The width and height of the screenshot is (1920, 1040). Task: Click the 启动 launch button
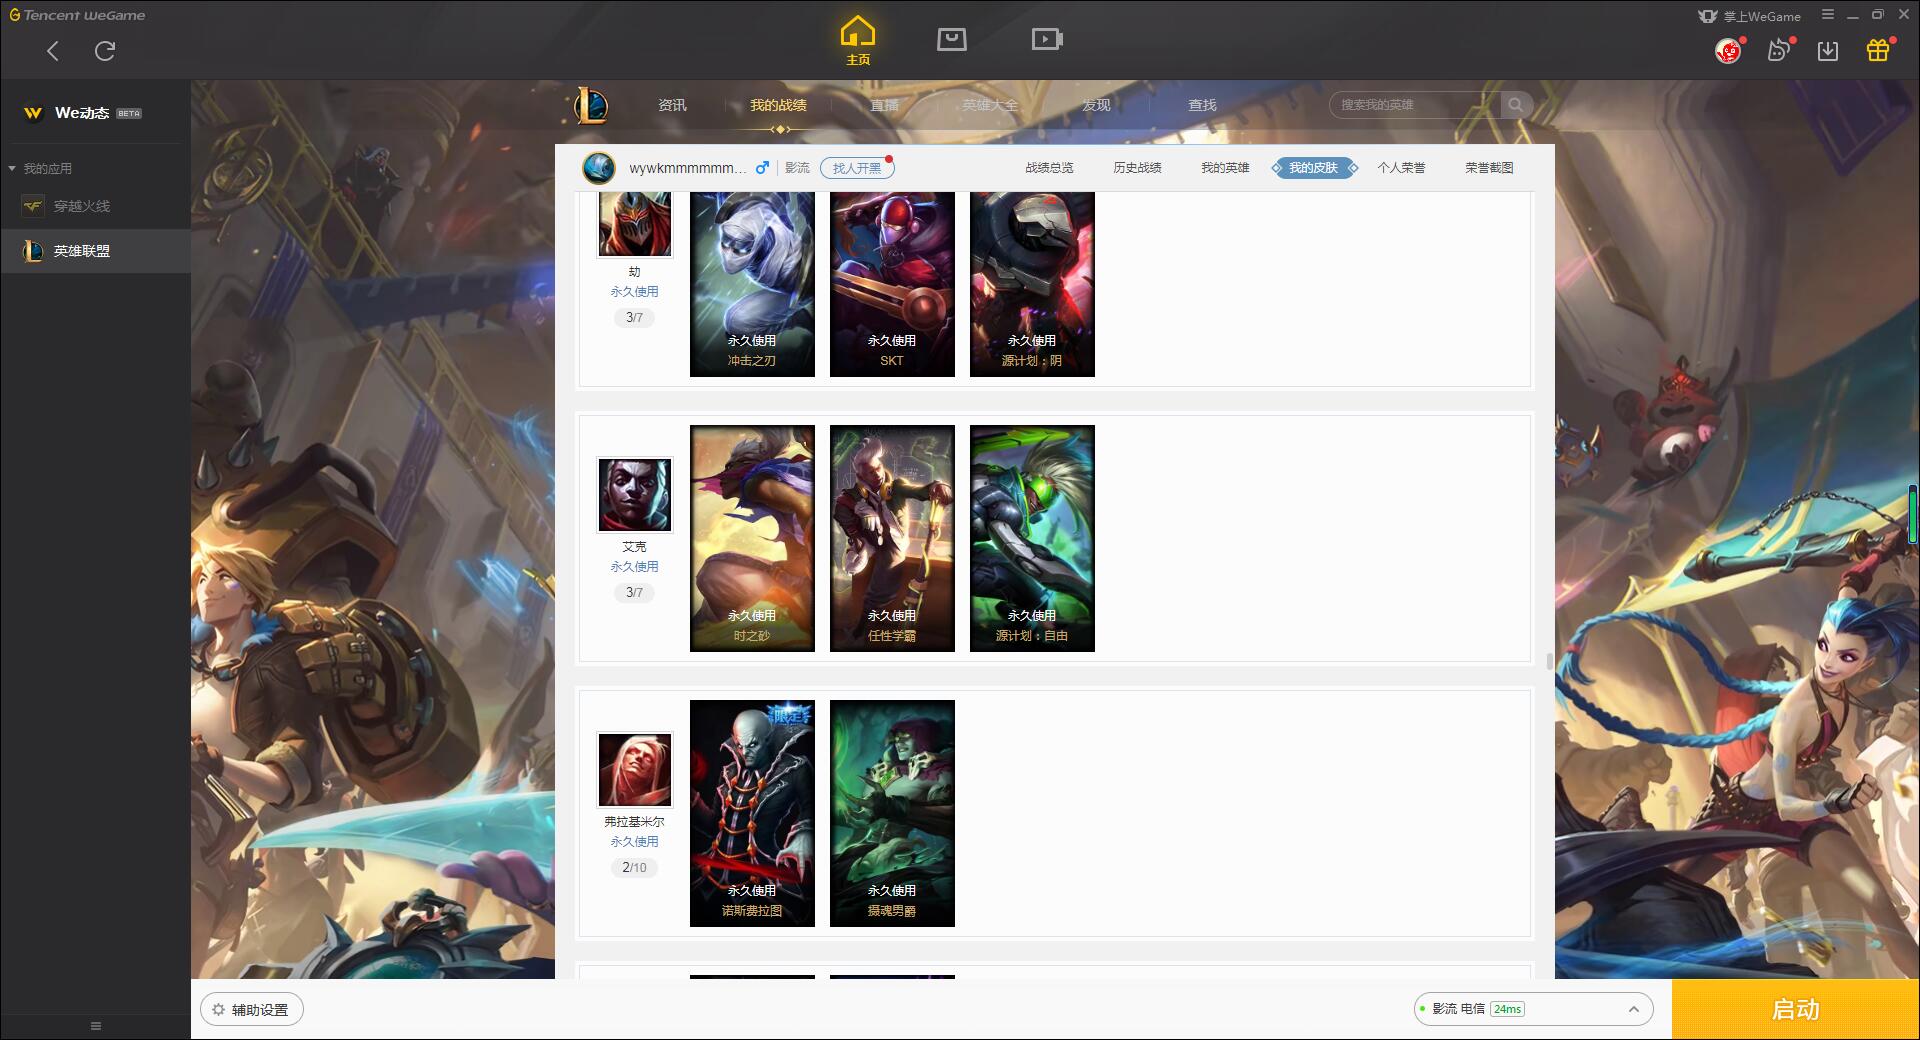1795,1009
